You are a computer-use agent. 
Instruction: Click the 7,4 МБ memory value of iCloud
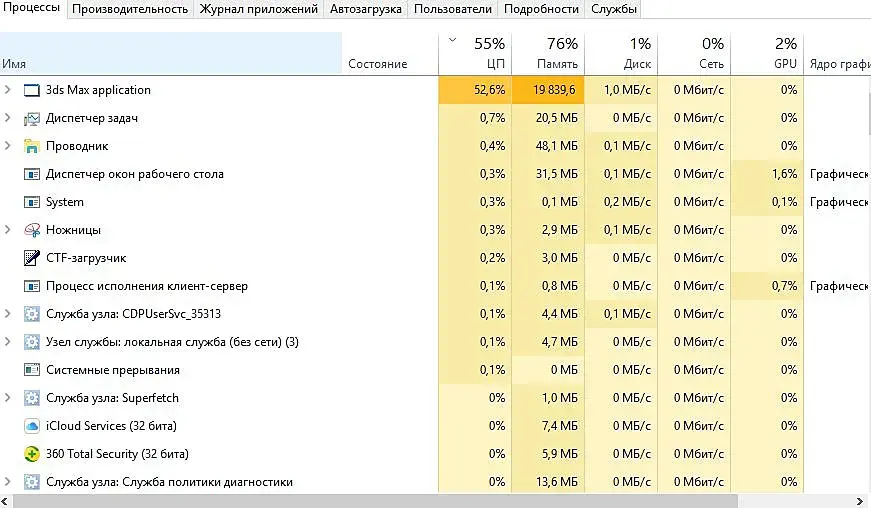[560, 426]
